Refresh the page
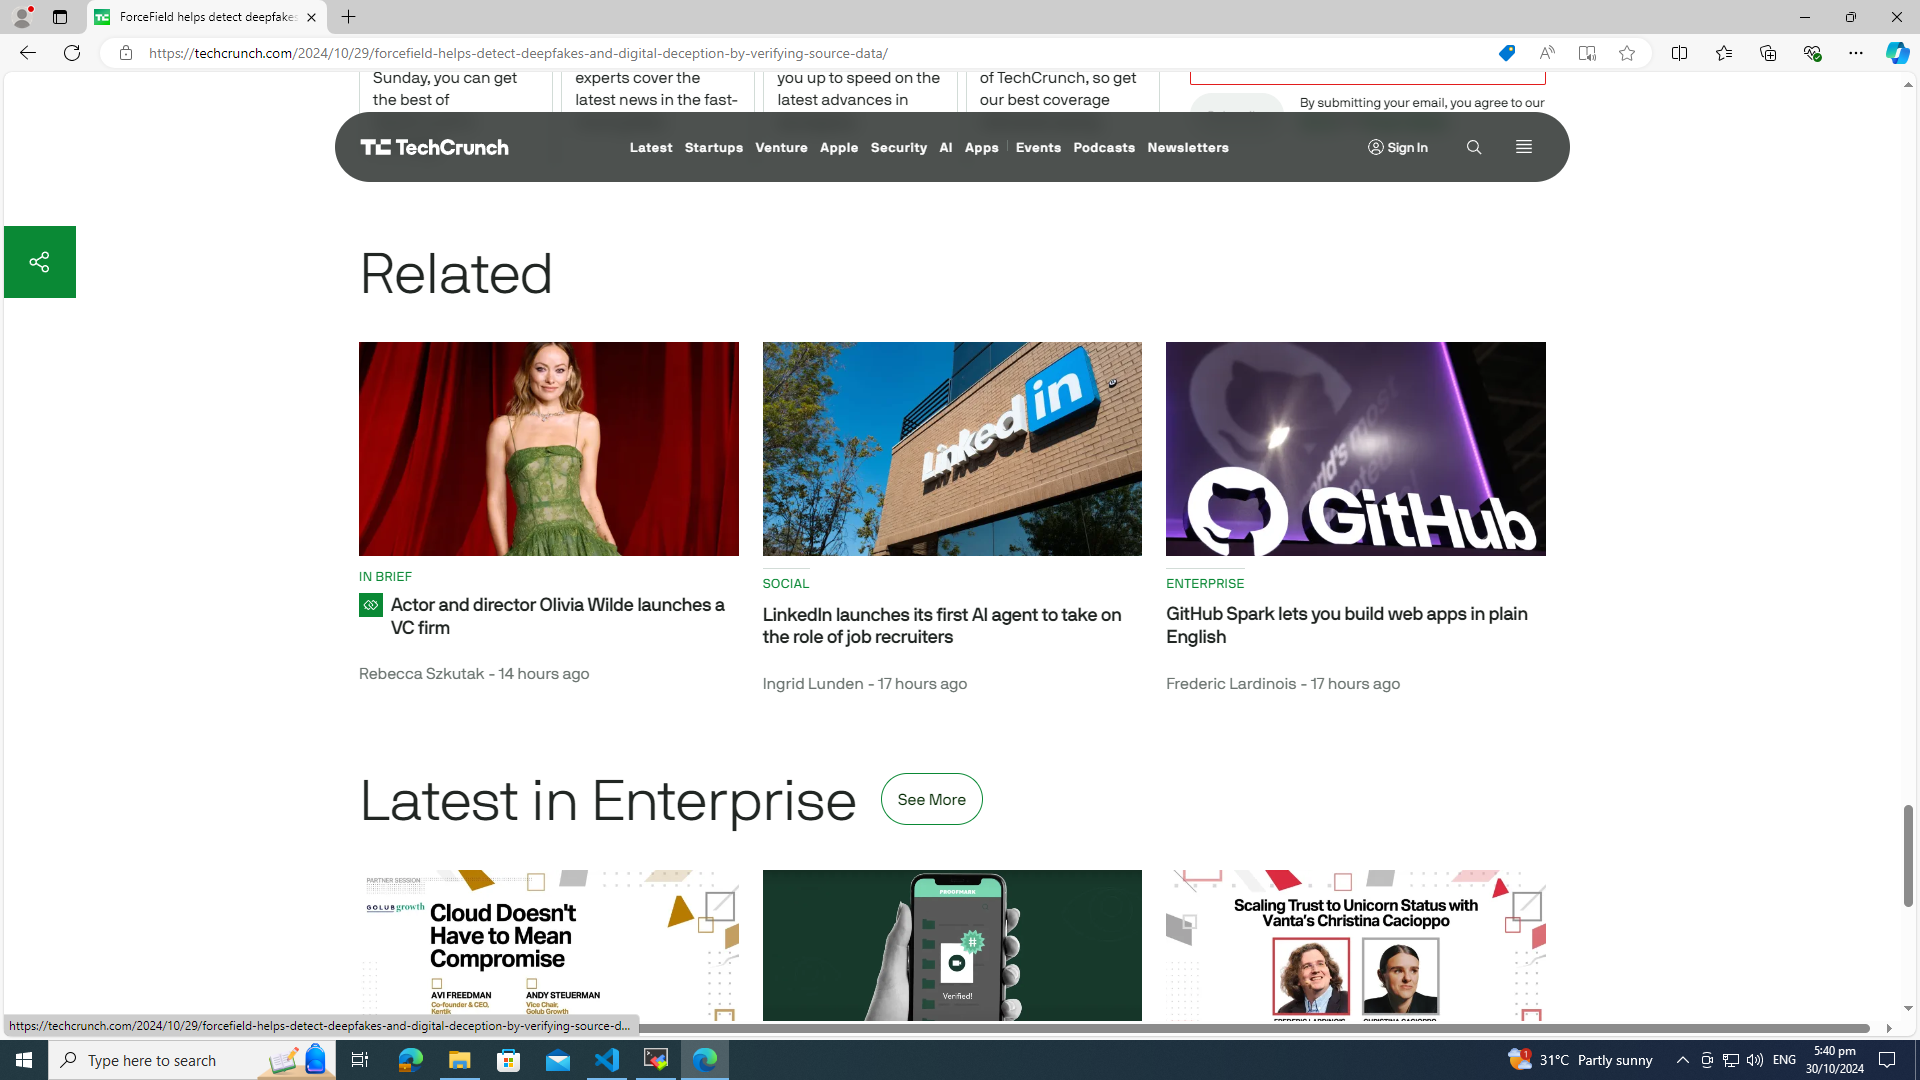The image size is (1920, 1080). (72, 53)
